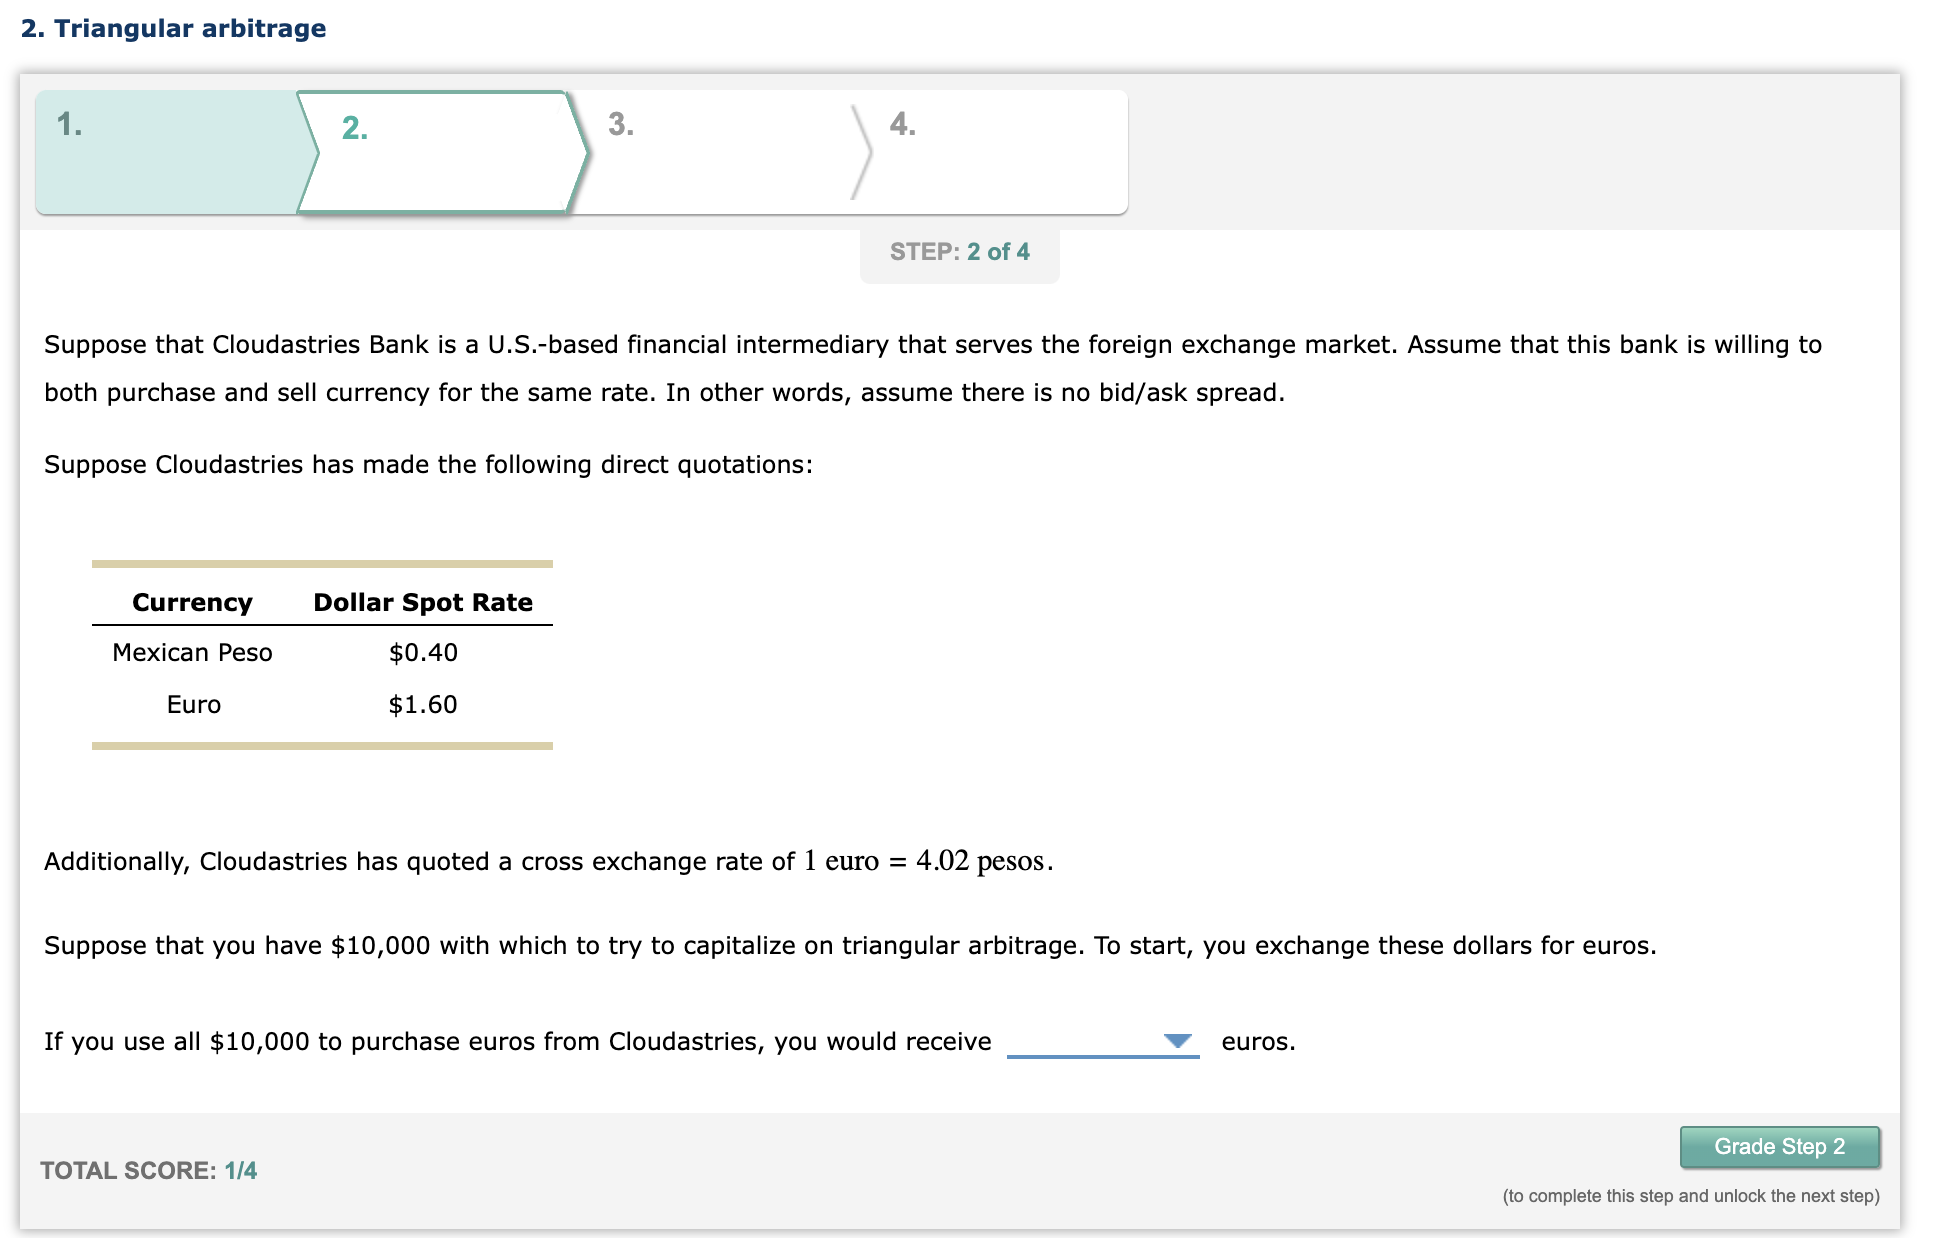
Task: Click the blue dropdown triangle beside the blank
Action: tap(1177, 1041)
